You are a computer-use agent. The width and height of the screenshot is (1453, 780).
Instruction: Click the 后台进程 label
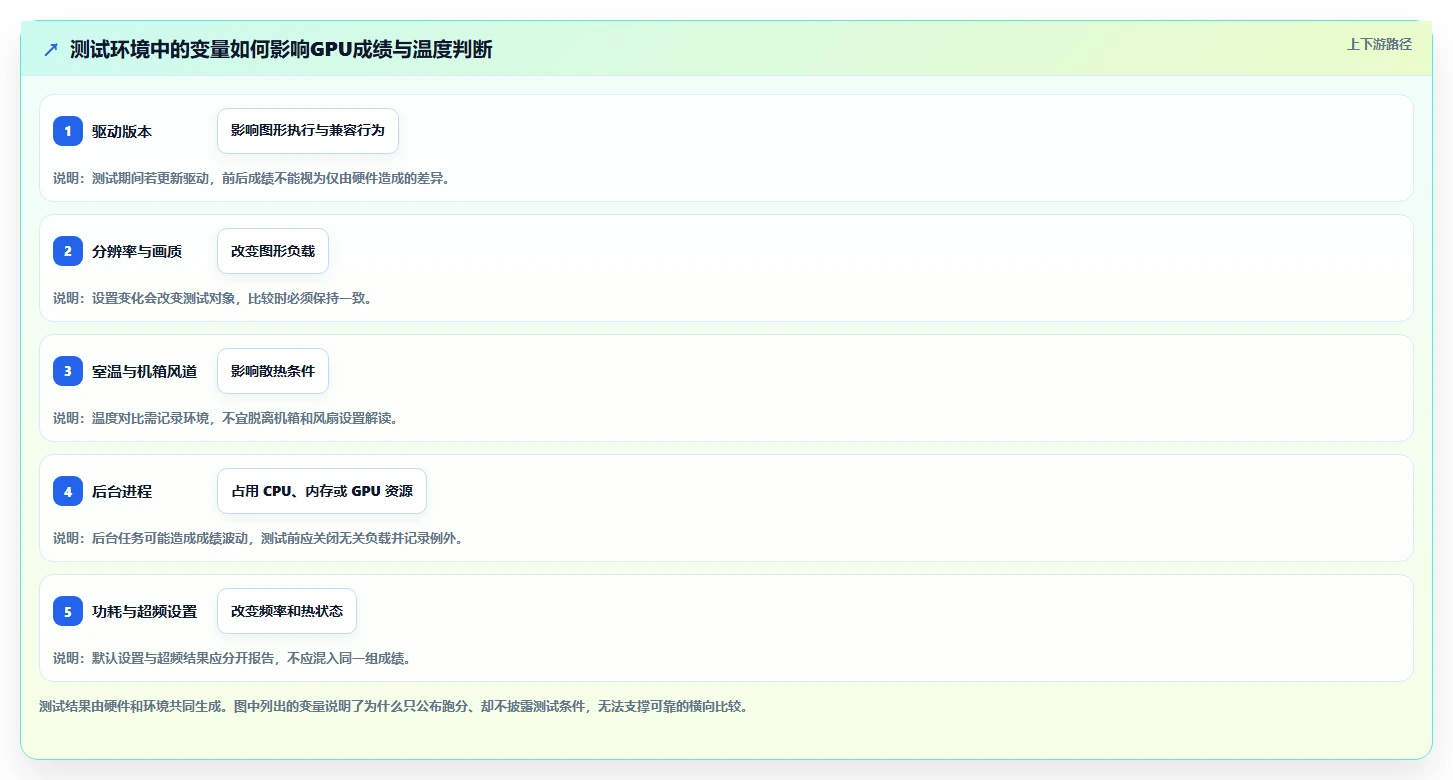(122, 491)
